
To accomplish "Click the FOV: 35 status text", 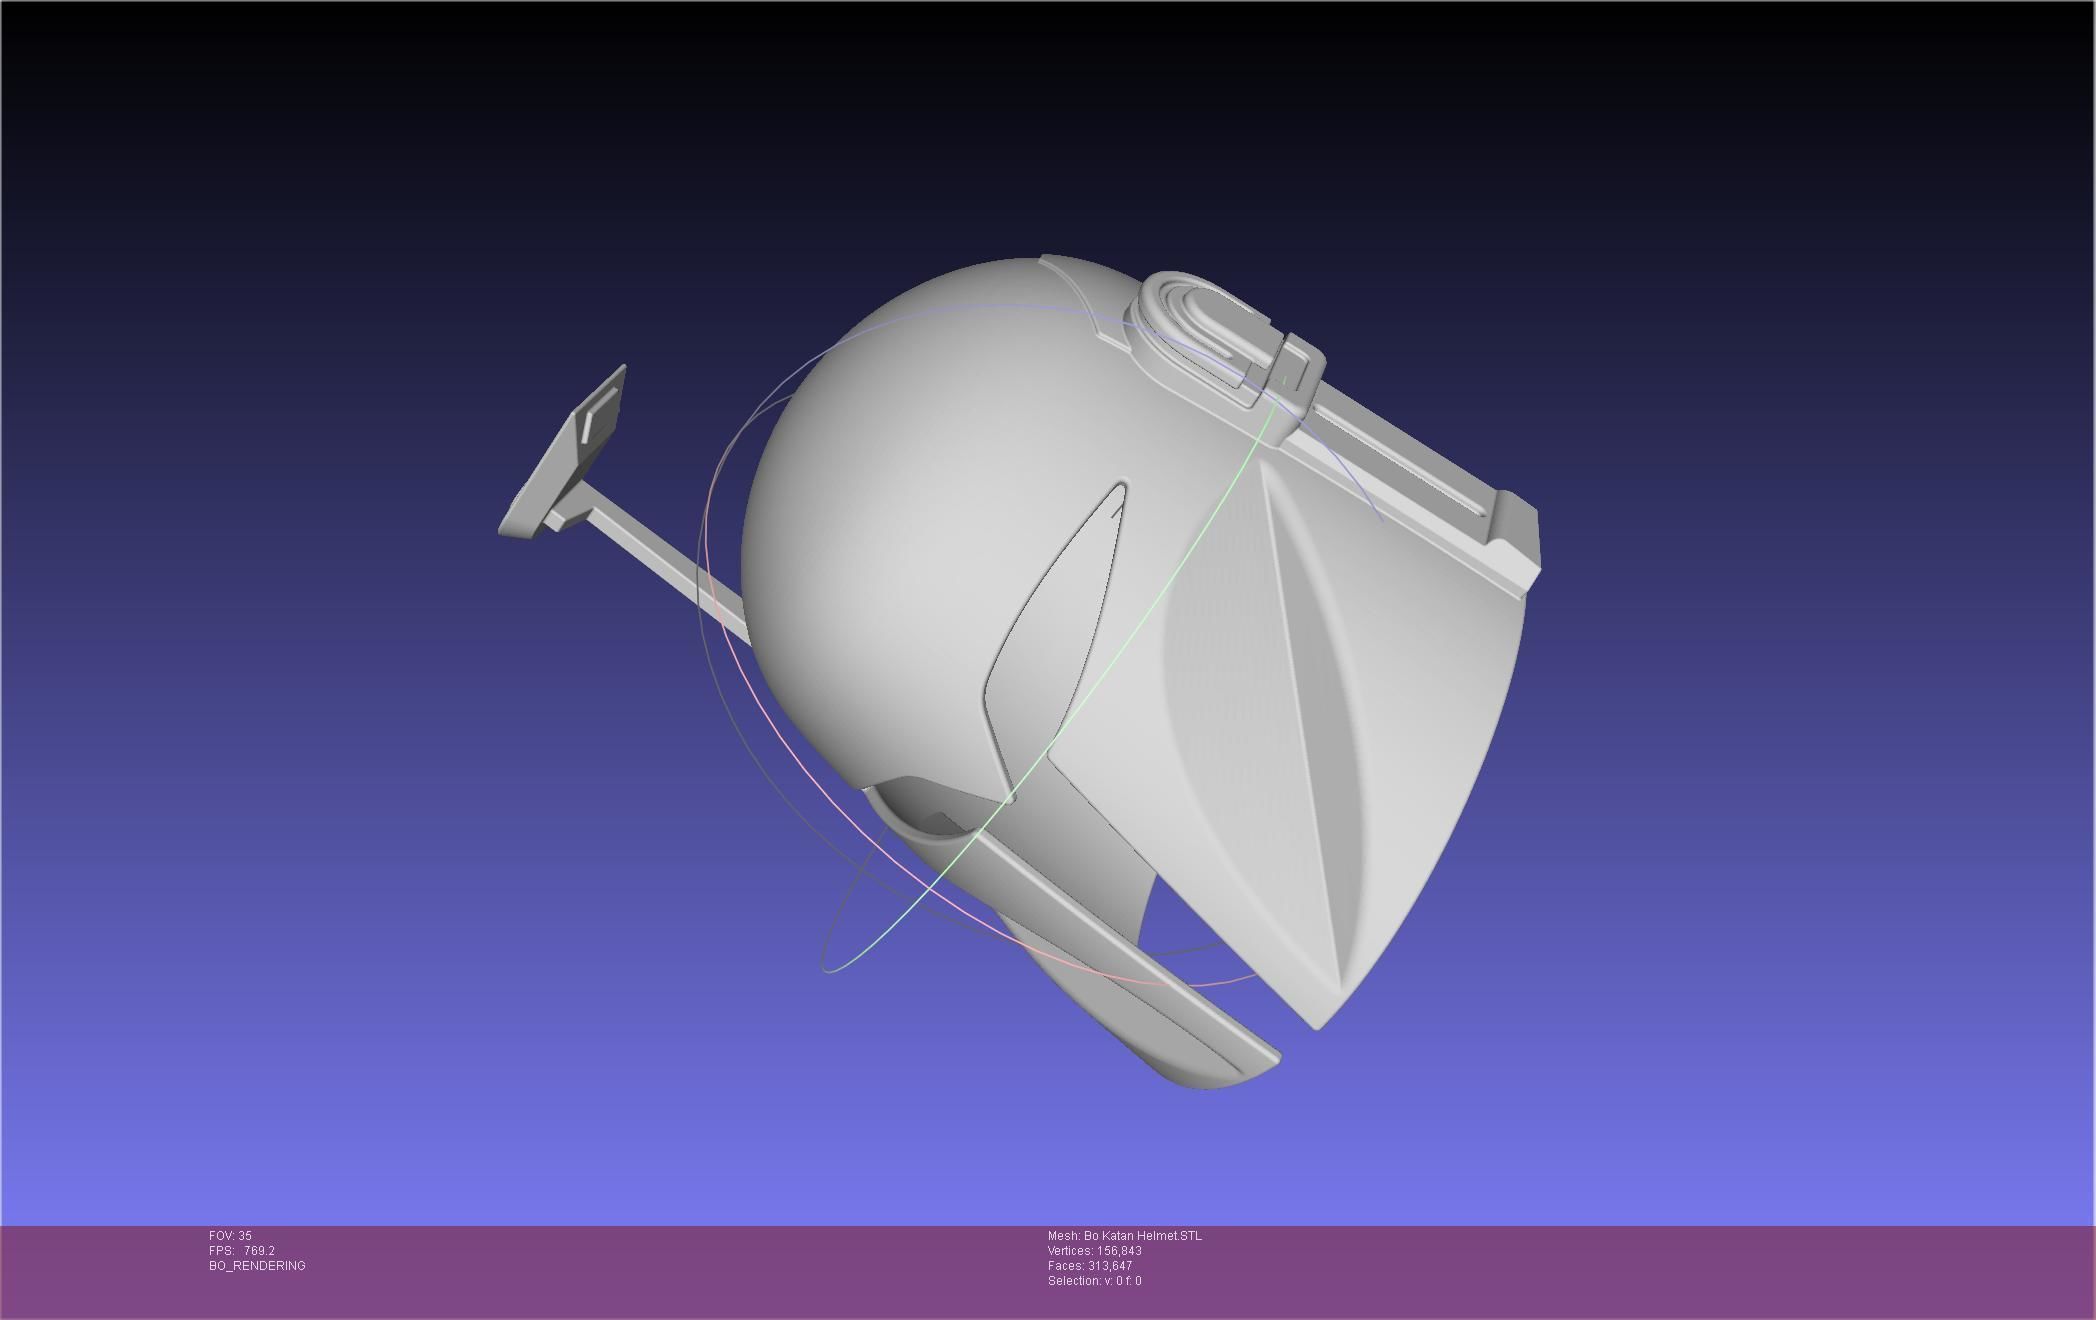I will (230, 1236).
